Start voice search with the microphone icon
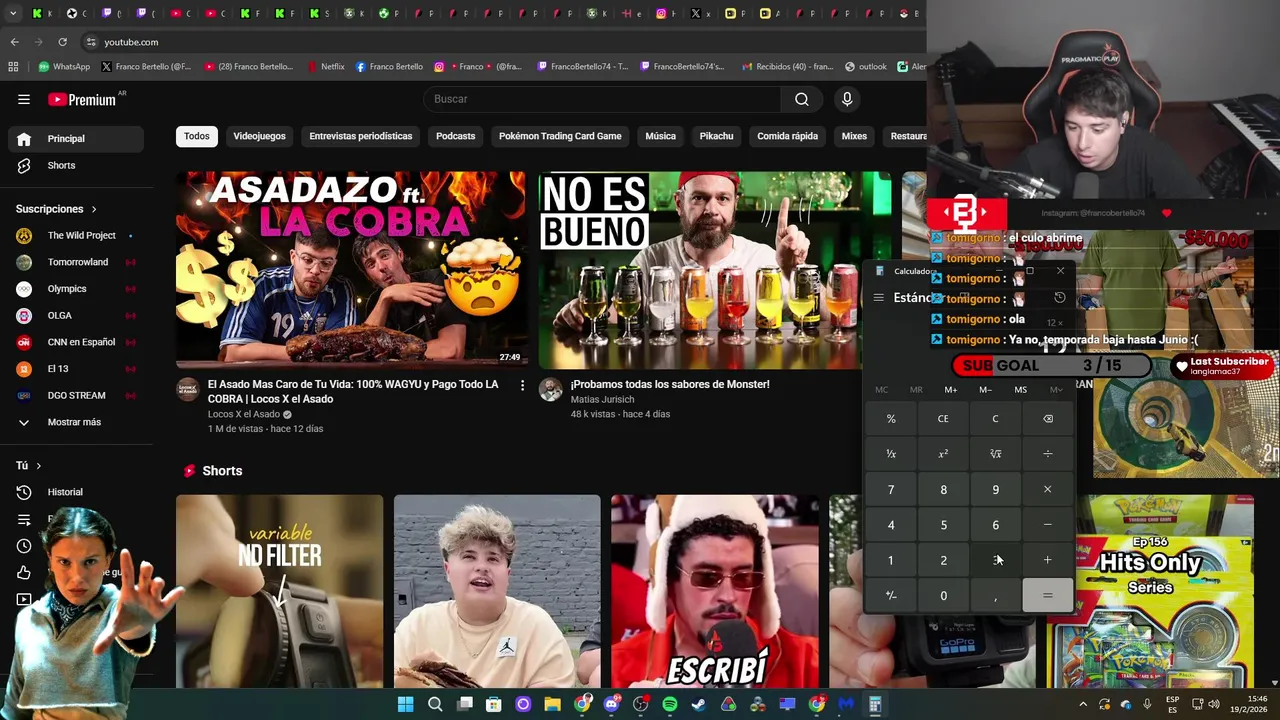 click(847, 99)
